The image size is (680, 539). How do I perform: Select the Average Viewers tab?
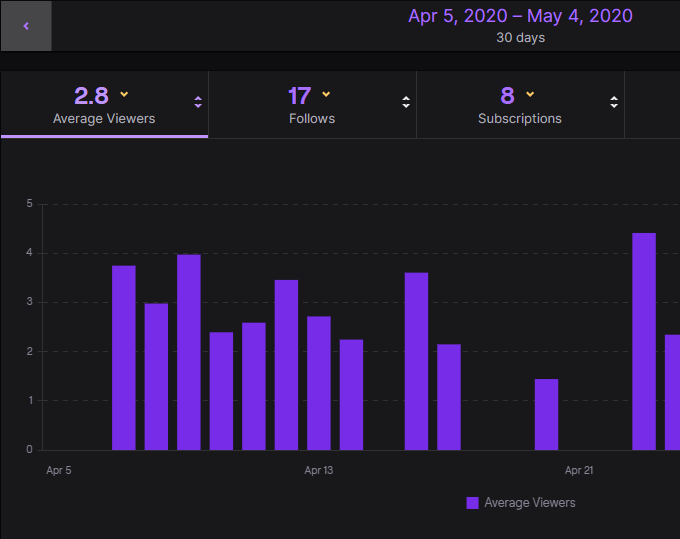coord(105,105)
